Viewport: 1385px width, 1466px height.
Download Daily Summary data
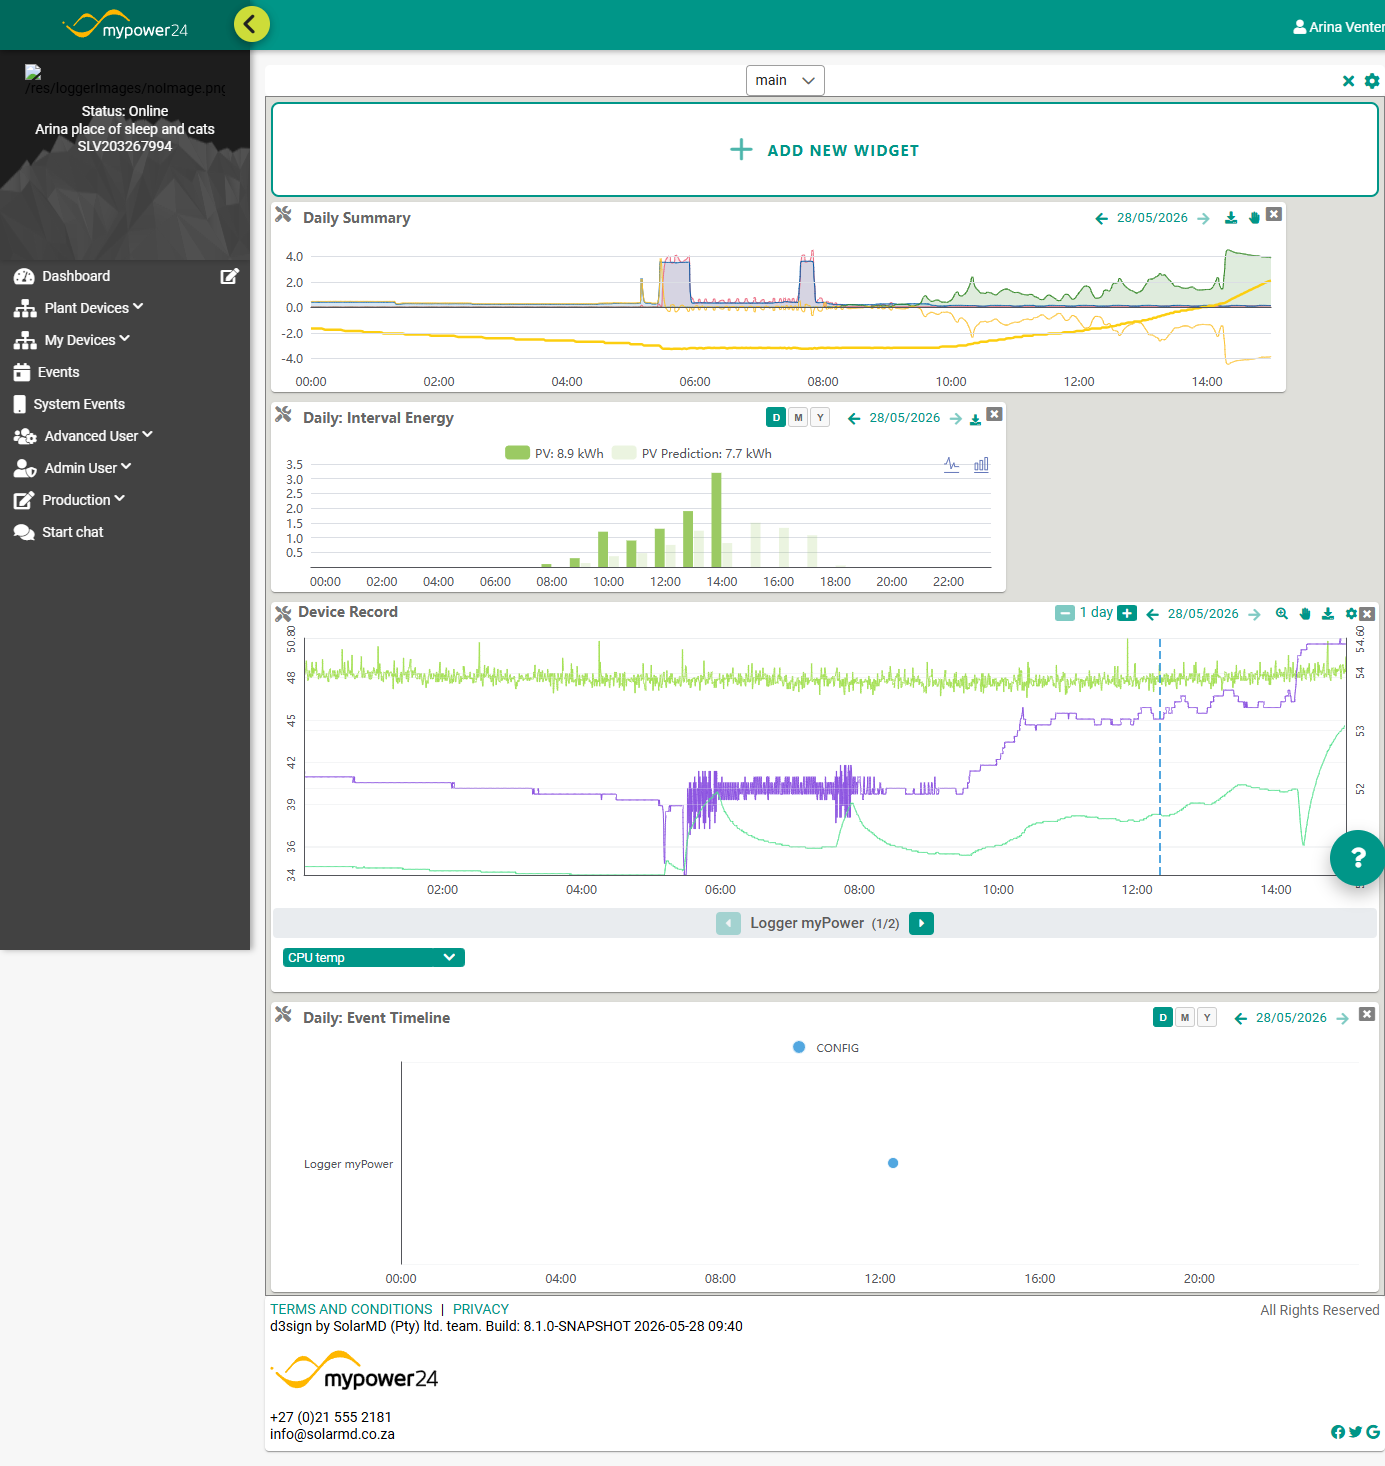(1231, 218)
